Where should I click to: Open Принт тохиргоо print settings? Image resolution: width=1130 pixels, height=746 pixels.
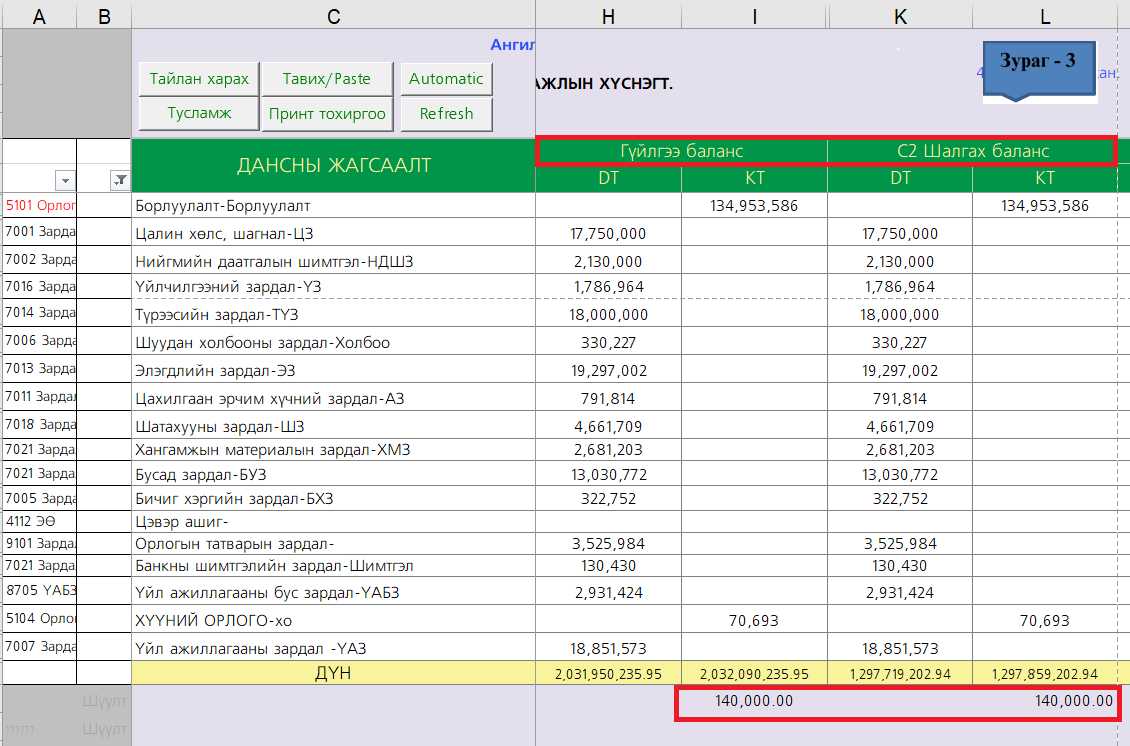click(x=327, y=113)
